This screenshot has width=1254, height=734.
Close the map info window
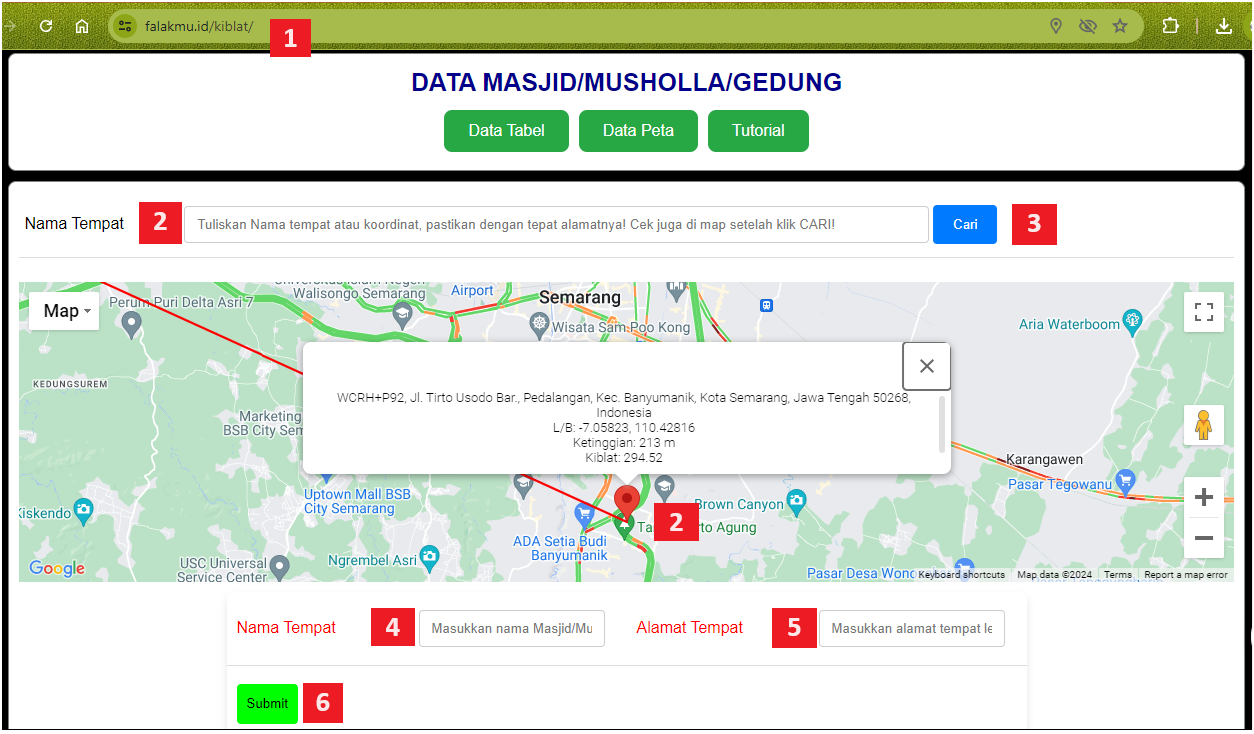927,366
